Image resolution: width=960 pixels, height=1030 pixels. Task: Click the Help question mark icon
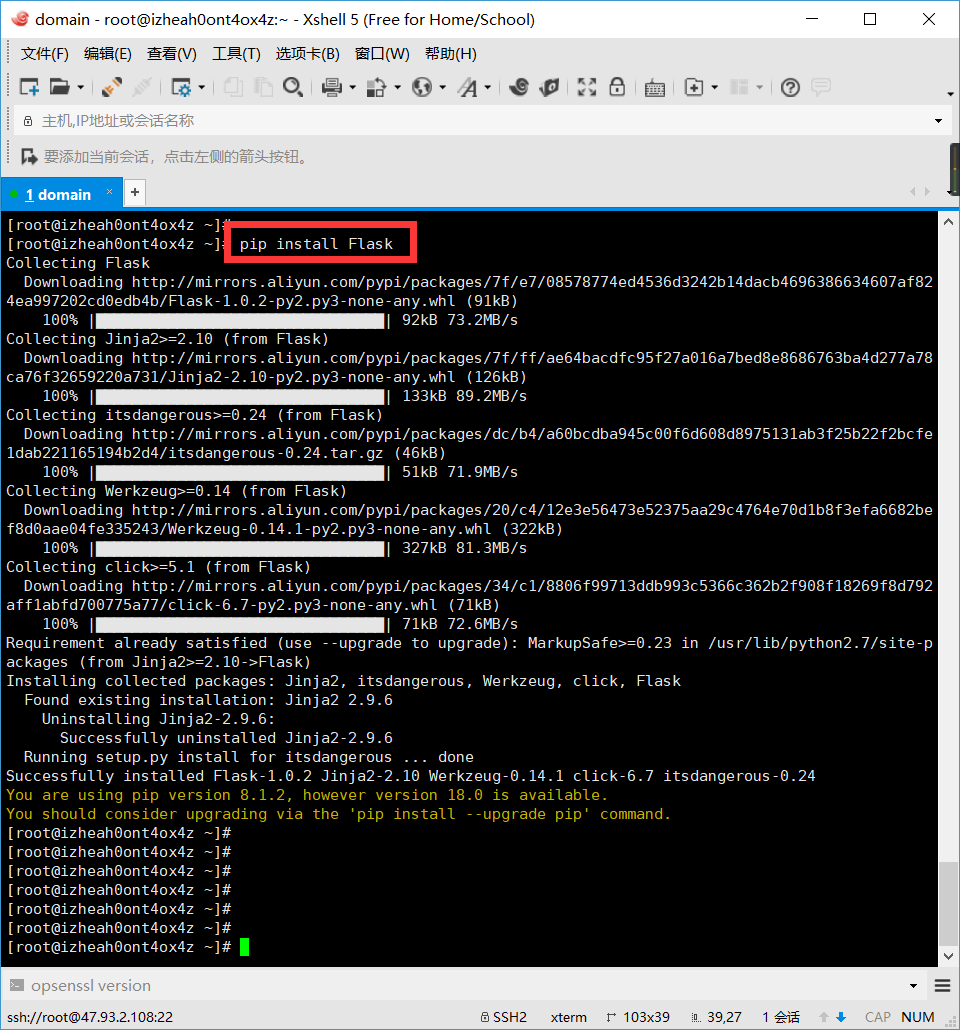point(790,87)
